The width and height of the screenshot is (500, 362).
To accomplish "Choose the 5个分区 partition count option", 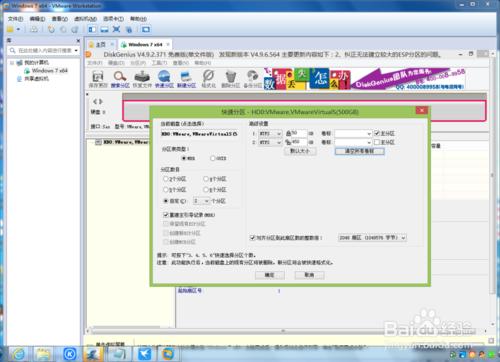I will tap(174, 190).
